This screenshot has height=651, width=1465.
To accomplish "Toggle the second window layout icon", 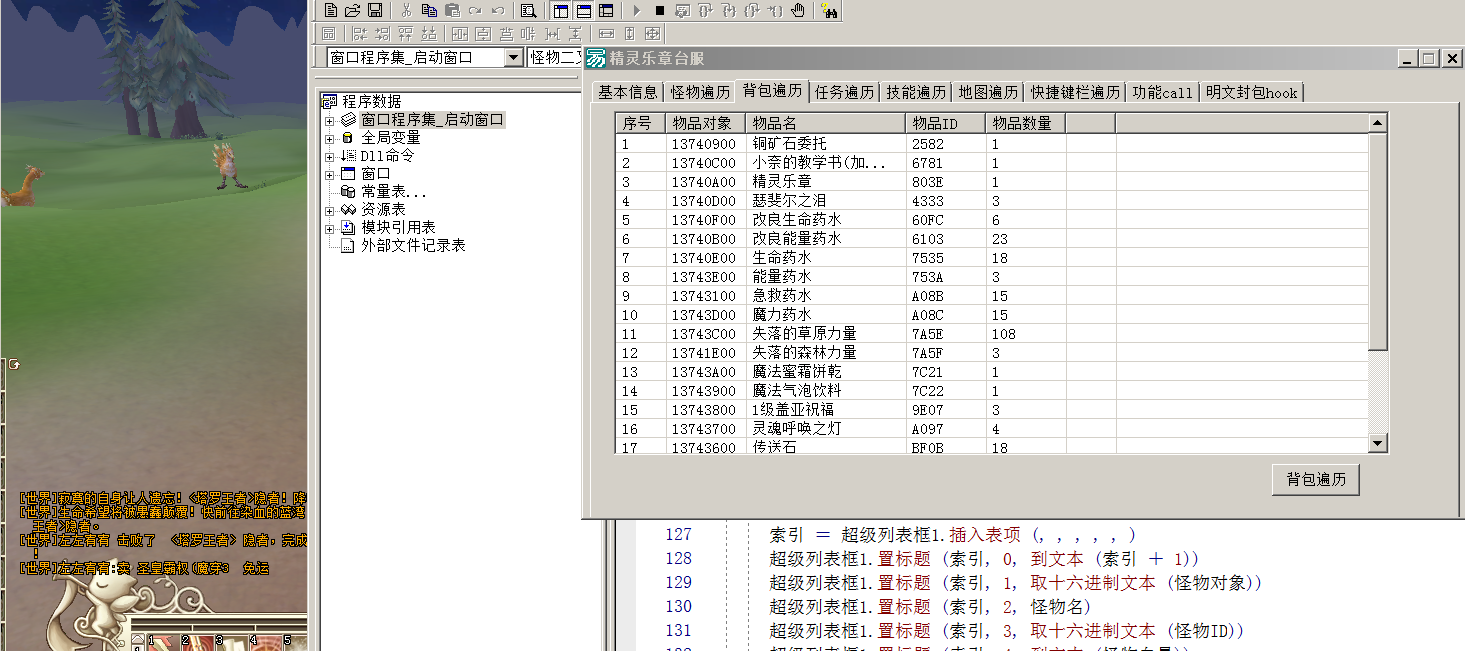I will [583, 10].
